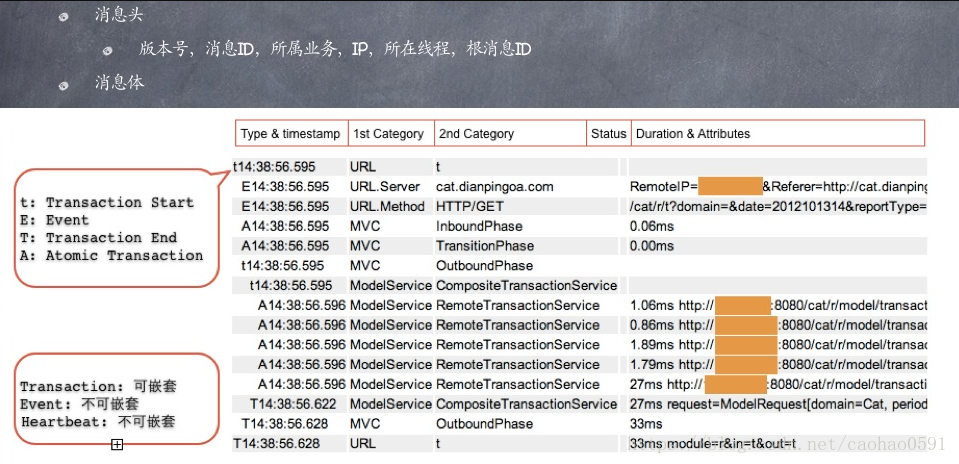Select the 'HTTP/GET' cell
This screenshot has width=959, height=464.
click(x=470, y=207)
